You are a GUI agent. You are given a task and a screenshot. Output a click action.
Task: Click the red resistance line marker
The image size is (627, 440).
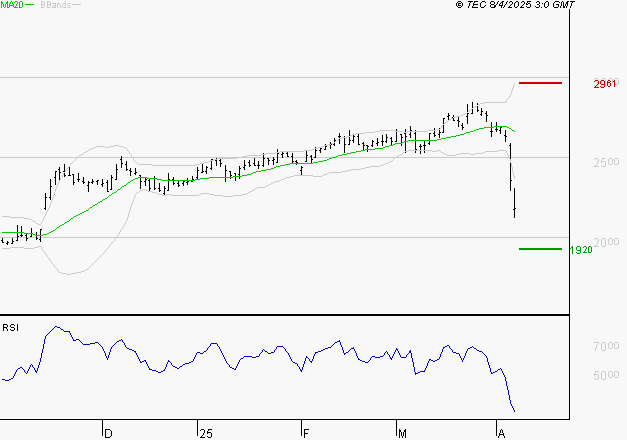540,83
